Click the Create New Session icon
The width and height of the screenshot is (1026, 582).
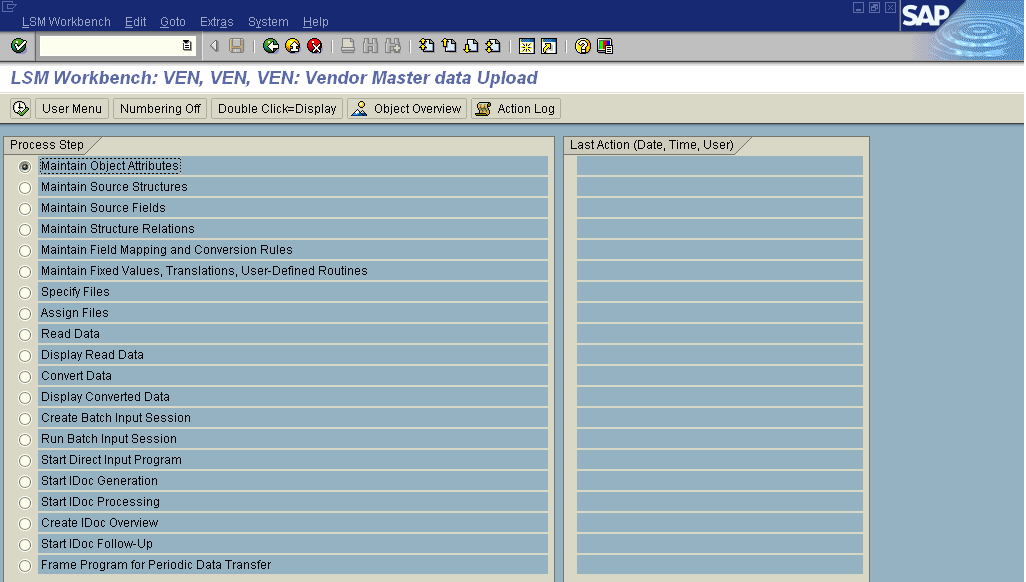point(527,46)
